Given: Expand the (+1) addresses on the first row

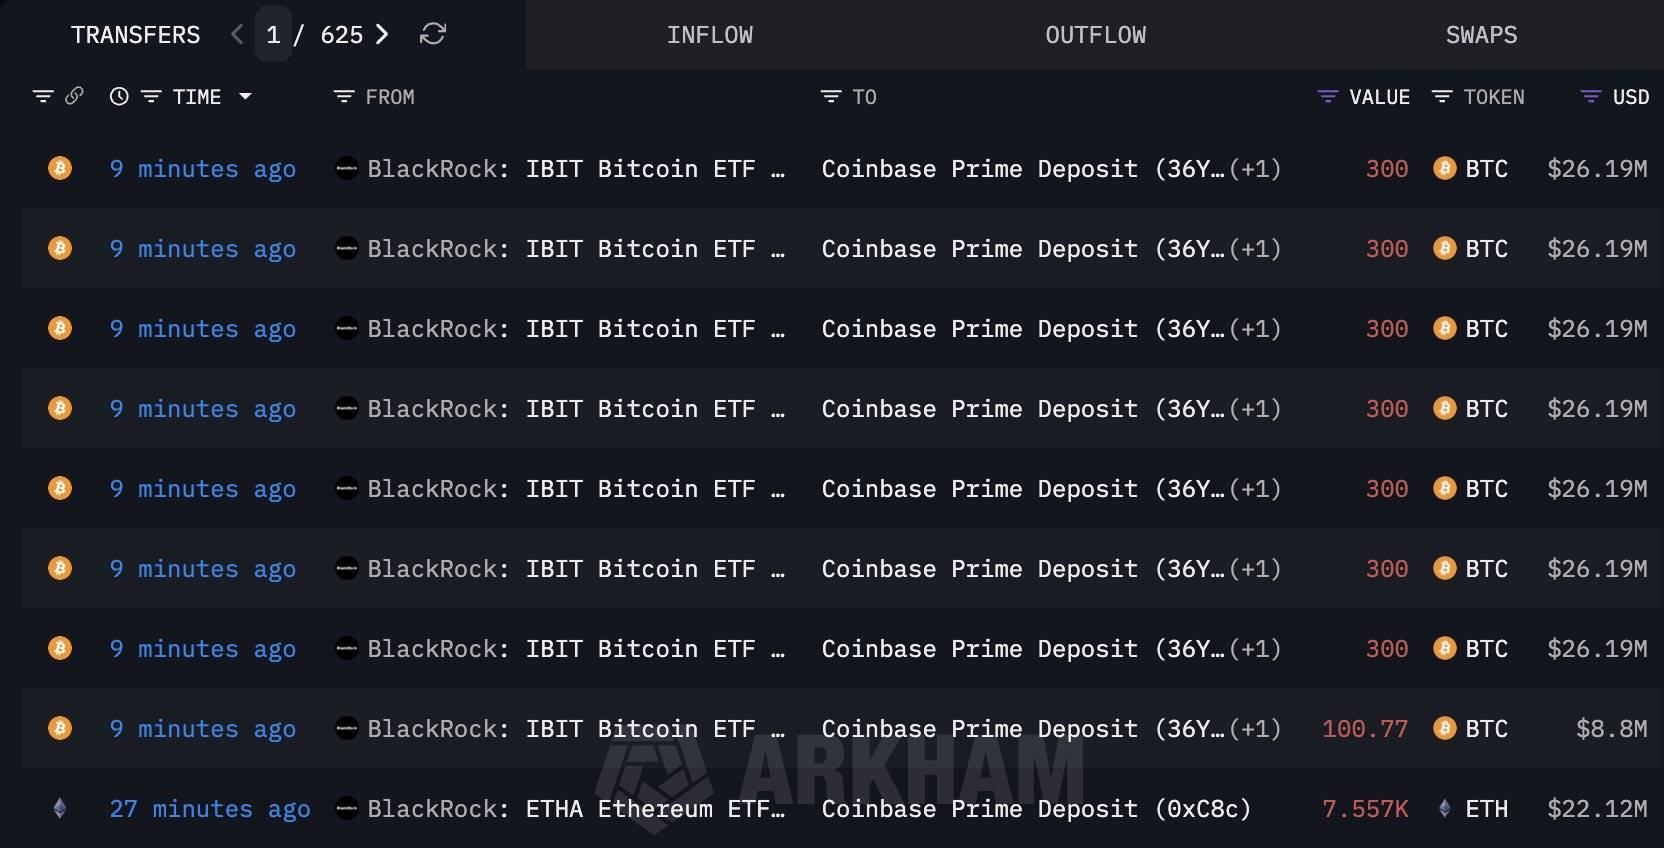Looking at the screenshot, I should click(1254, 169).
